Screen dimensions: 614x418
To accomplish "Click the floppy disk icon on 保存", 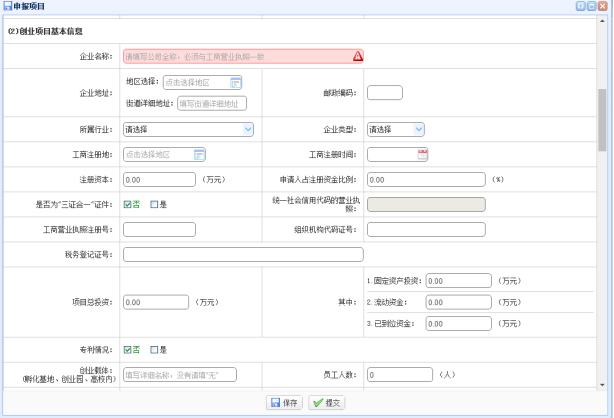I will coord(273,402).
